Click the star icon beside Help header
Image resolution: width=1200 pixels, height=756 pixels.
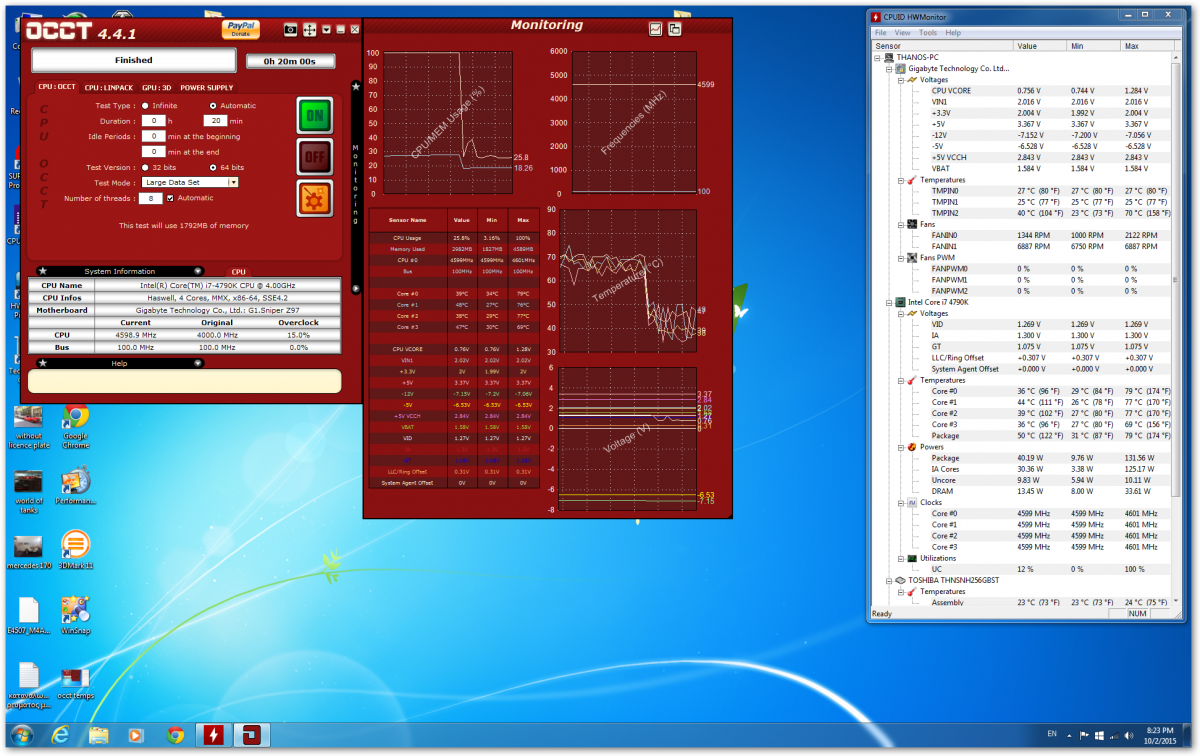[x=44, y=363]
